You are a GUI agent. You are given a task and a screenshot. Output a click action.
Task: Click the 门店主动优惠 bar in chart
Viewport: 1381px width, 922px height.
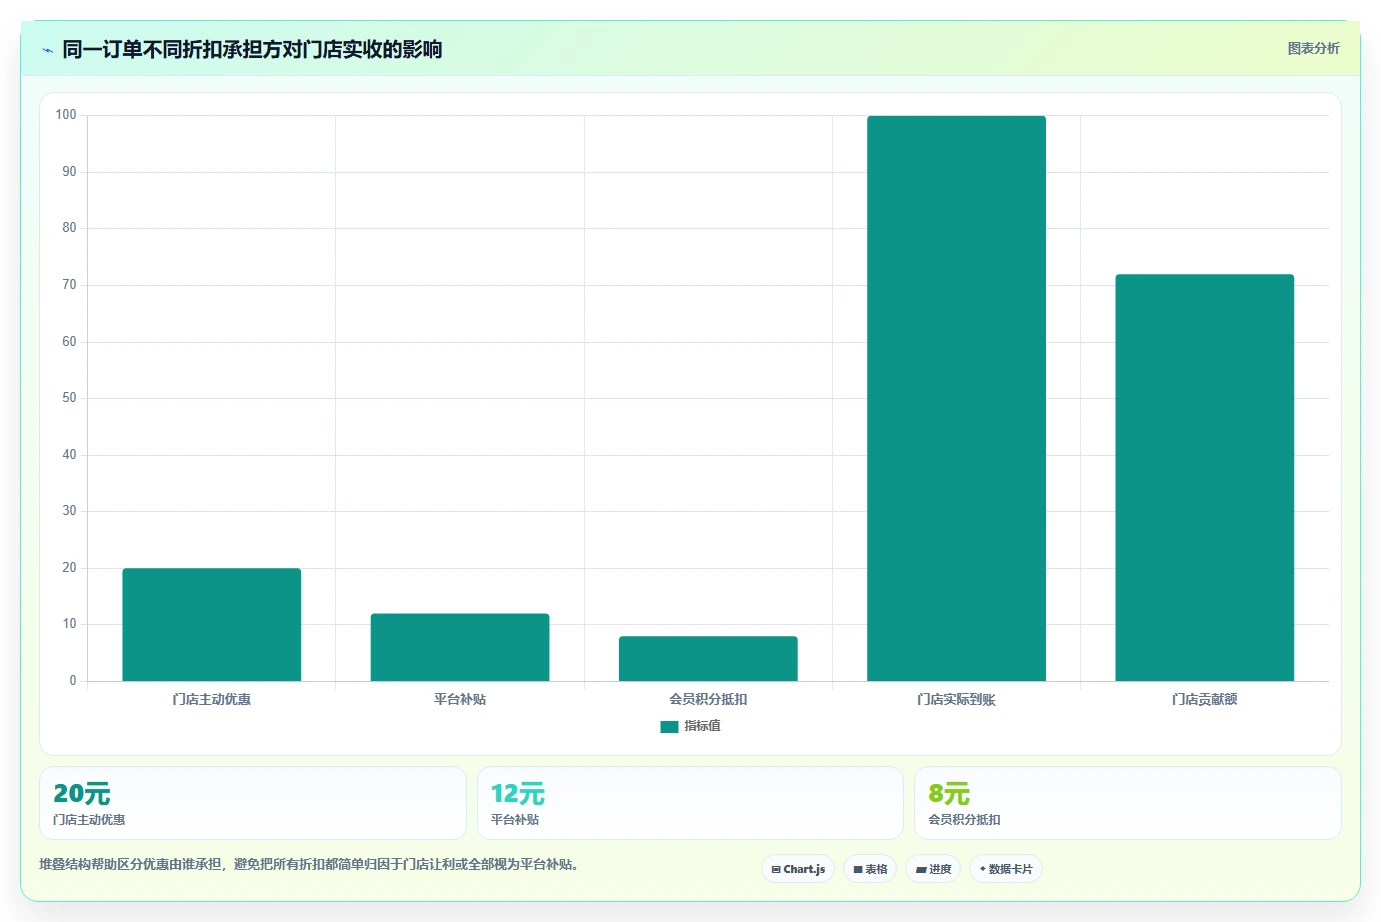coord(212,625)
